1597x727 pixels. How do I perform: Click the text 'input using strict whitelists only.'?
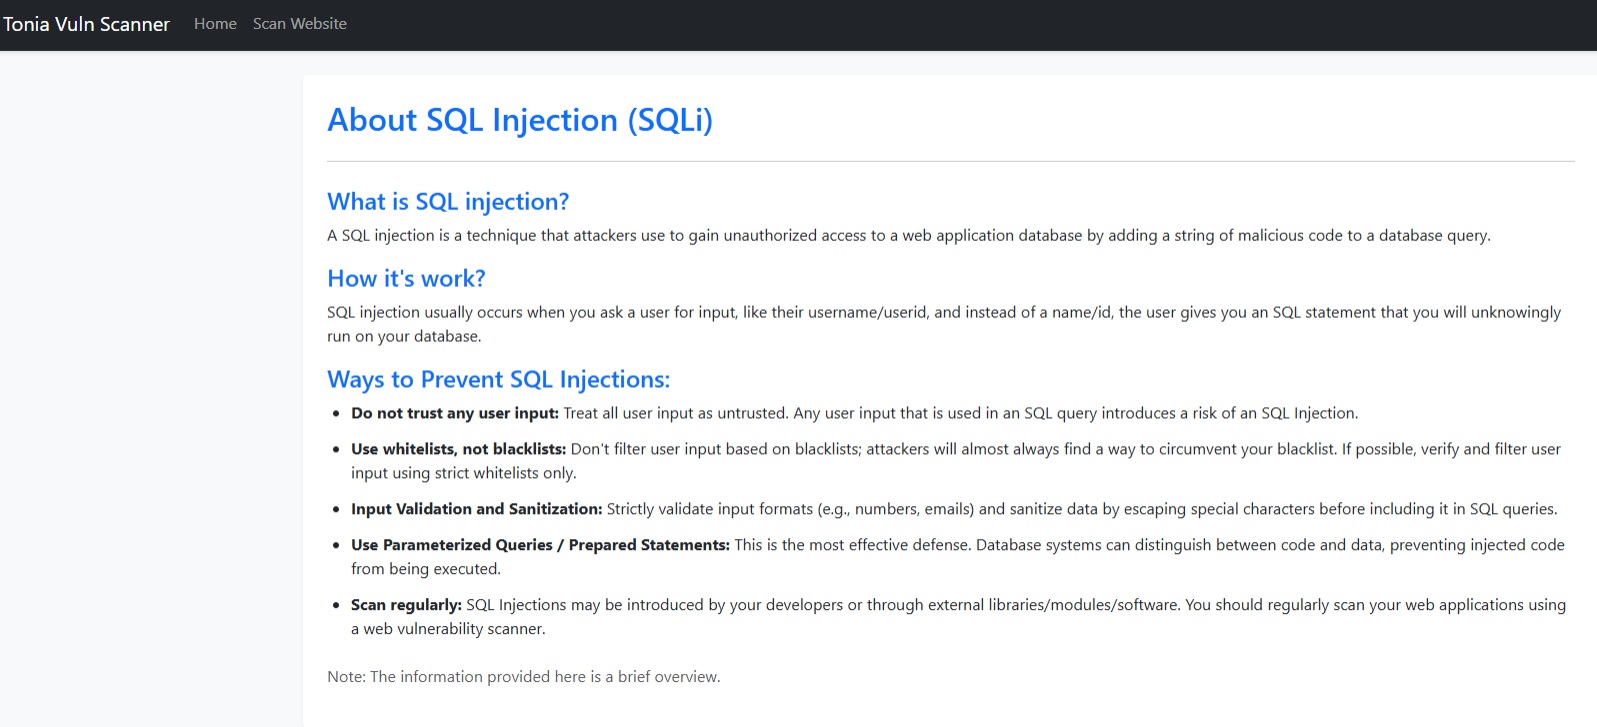(464, 474)
